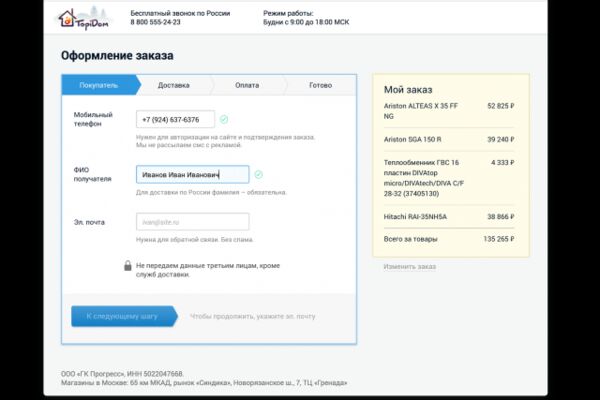600x400 pixels.
Task: Click the Мой заказ heading
Action: 408,90
